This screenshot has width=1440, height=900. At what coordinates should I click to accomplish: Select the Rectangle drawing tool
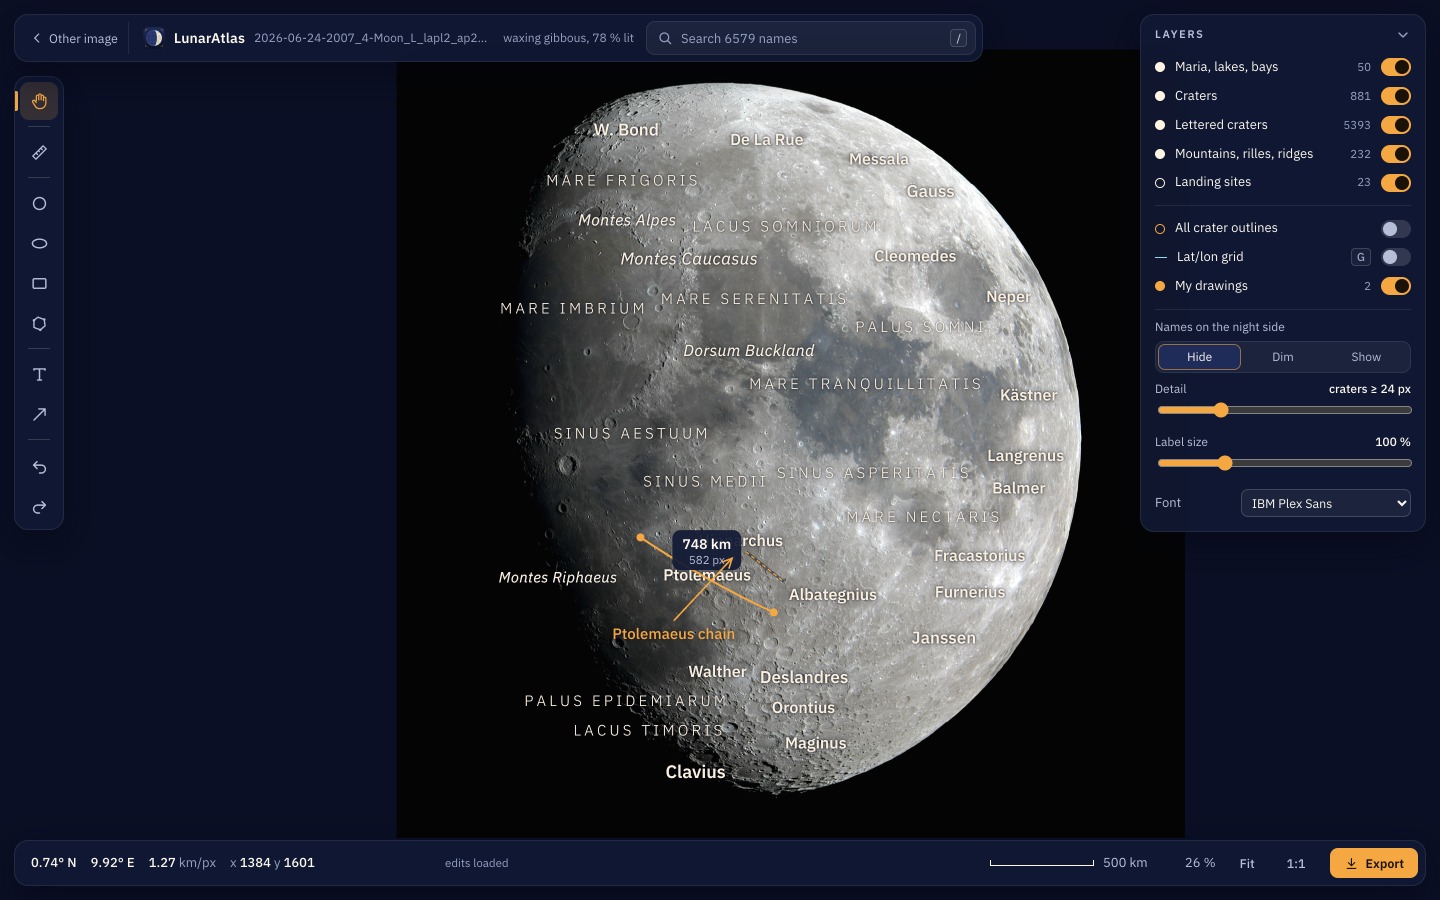[x=39, y=283]
